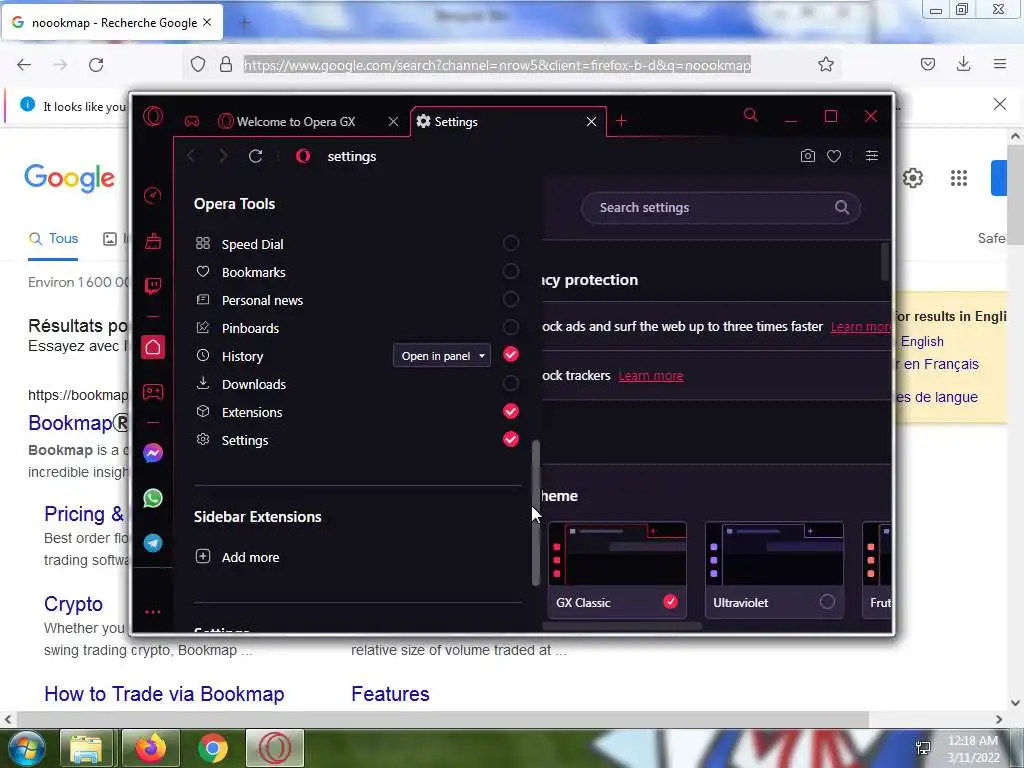Close the Opera Settings tab
The image size is (1024, 768).
coord(591,121)
